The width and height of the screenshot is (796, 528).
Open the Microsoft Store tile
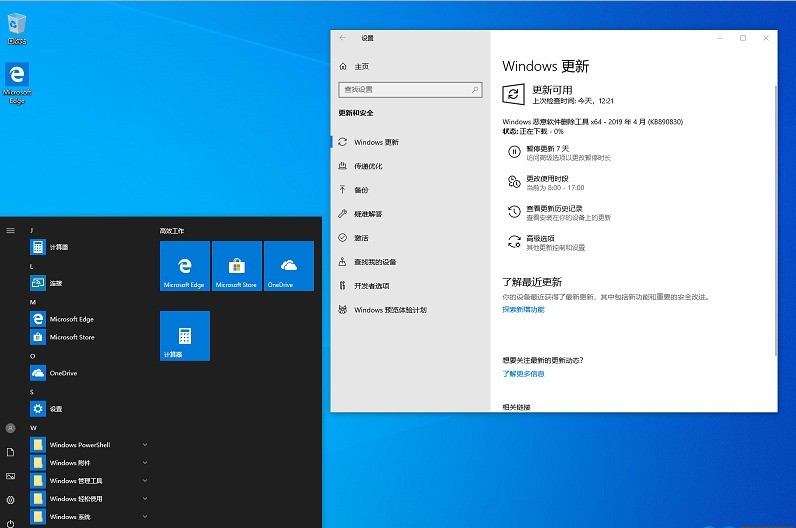point(237,266)
